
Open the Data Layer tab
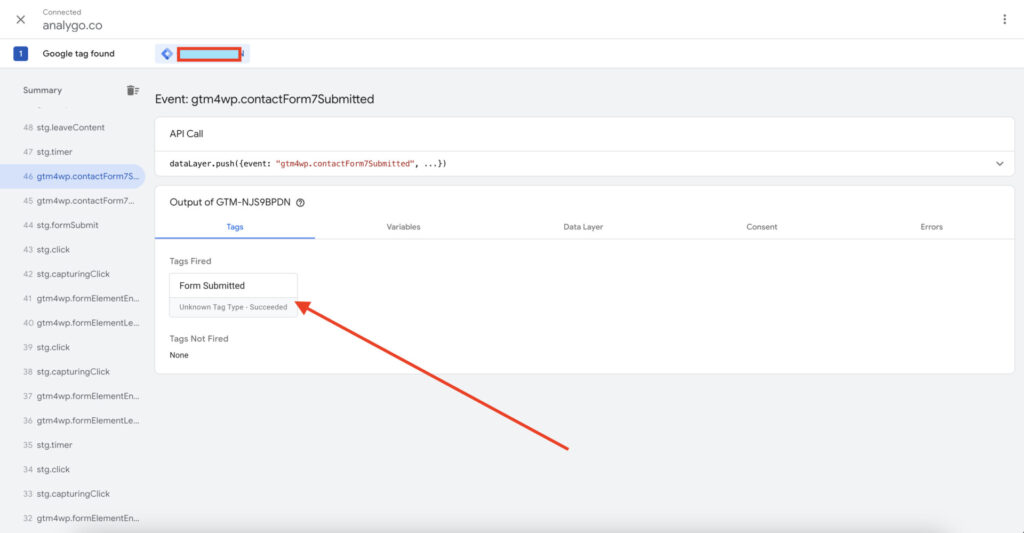pos(583,227)
